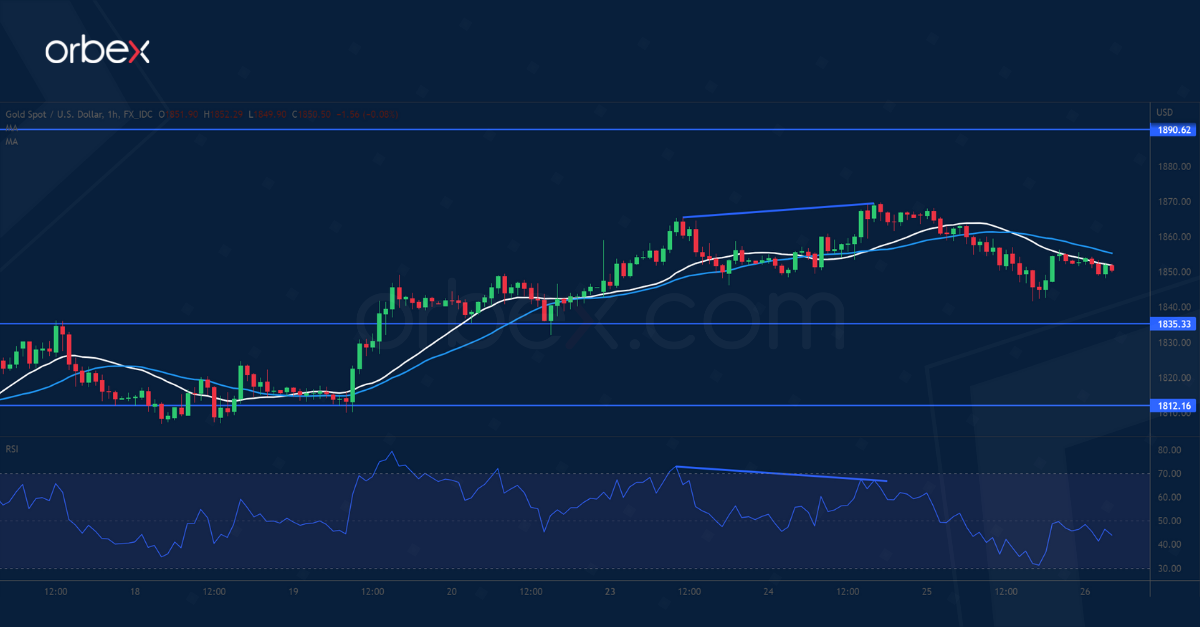Image resolution: width=1200 pixels, height=627 pixels.
Task: Click the first MA indicator label
Action: (x=11, y=128)
